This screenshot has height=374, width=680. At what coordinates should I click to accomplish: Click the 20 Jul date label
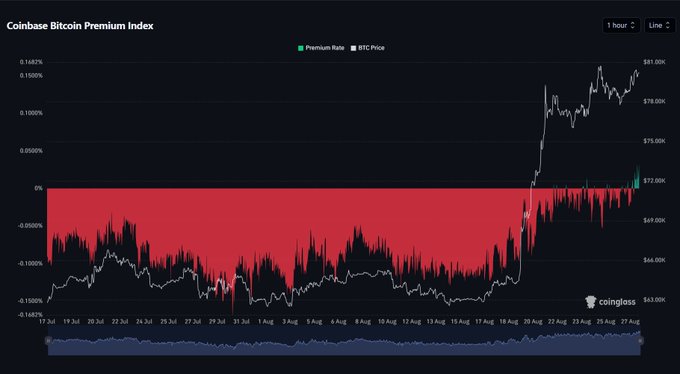pos(95,322)
